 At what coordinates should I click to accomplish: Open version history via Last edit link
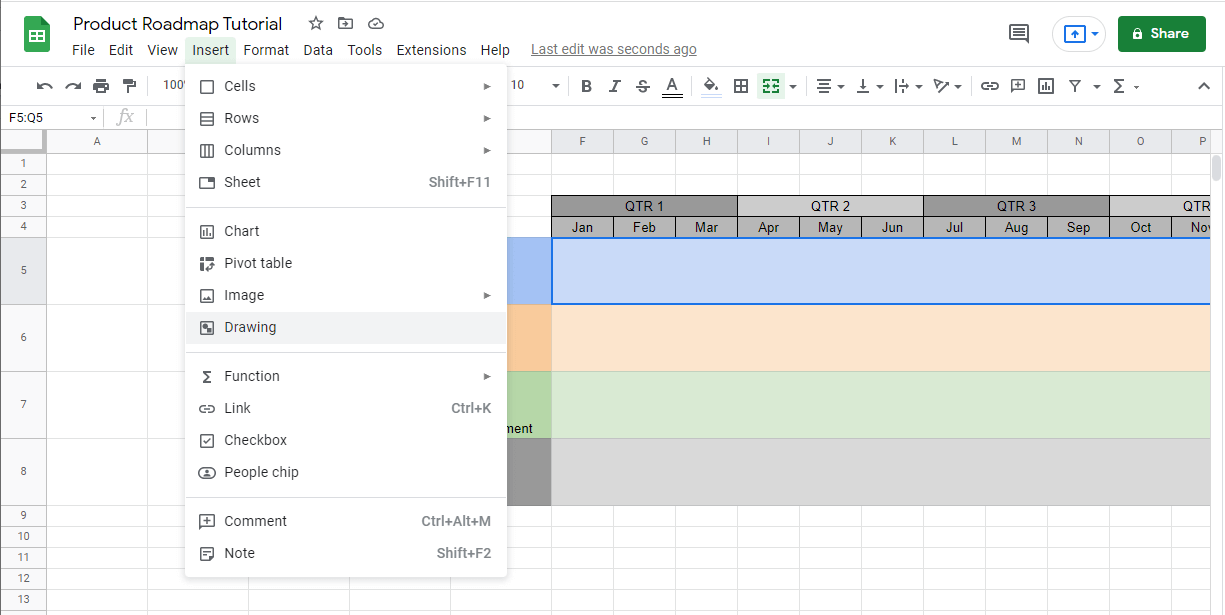pos(613,48)
